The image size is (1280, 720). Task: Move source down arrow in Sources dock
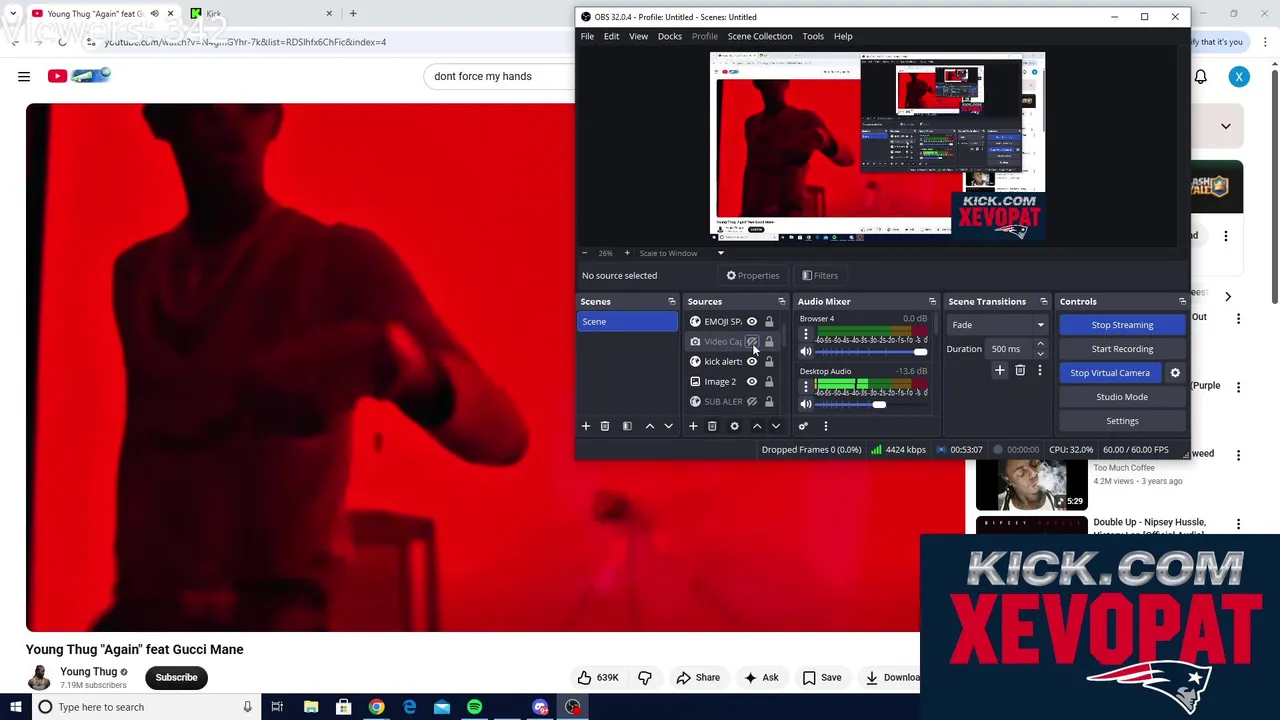(x=775, y=426)
